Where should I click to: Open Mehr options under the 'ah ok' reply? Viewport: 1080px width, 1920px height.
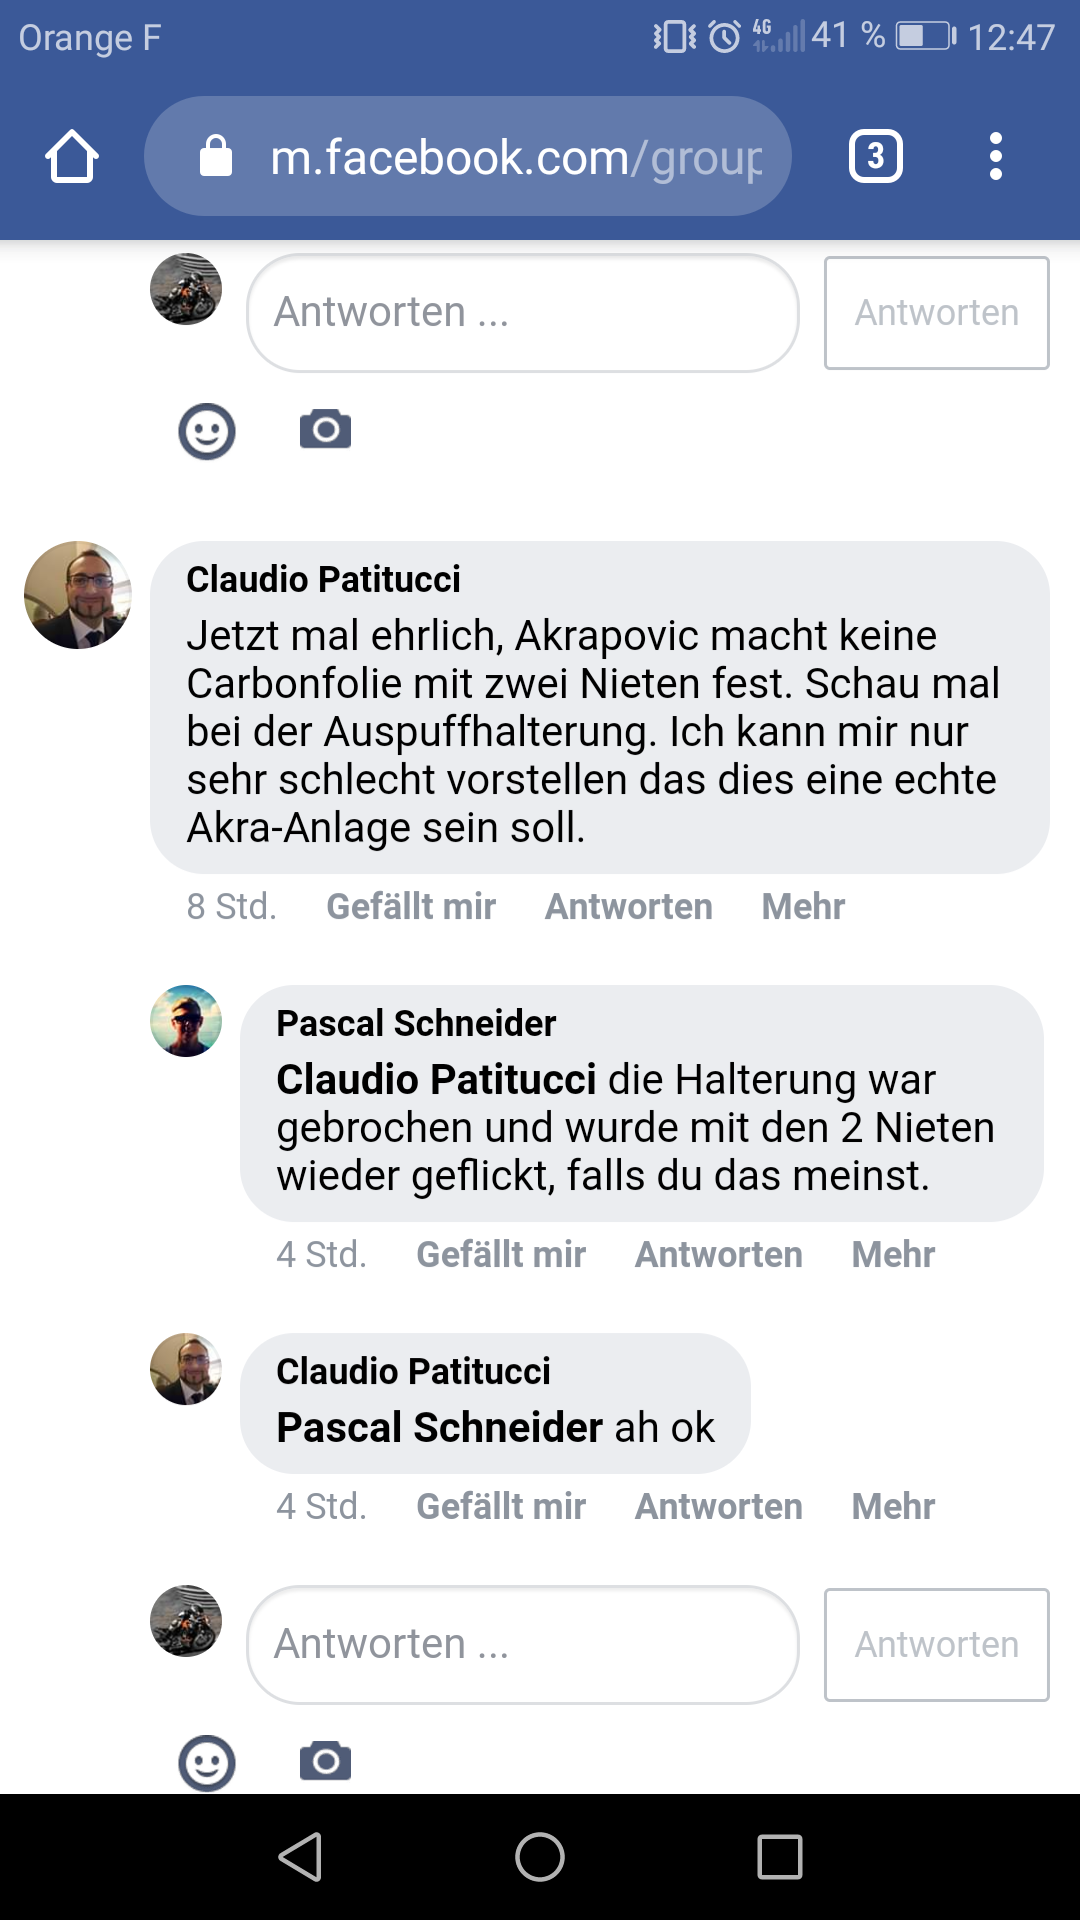click(x=893, y=1507)
